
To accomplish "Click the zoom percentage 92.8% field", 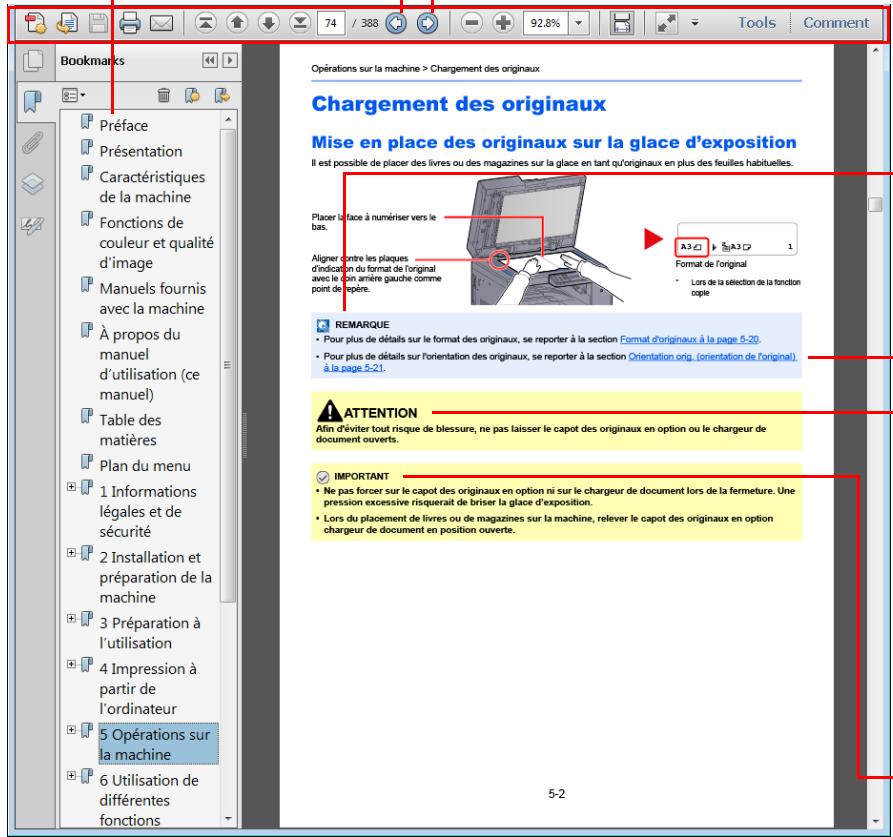I will coord(546,23).
